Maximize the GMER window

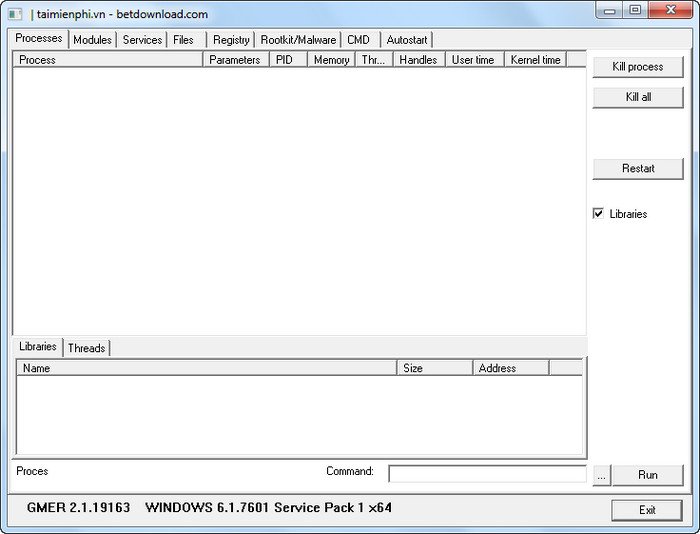click(x=634, y=10)
